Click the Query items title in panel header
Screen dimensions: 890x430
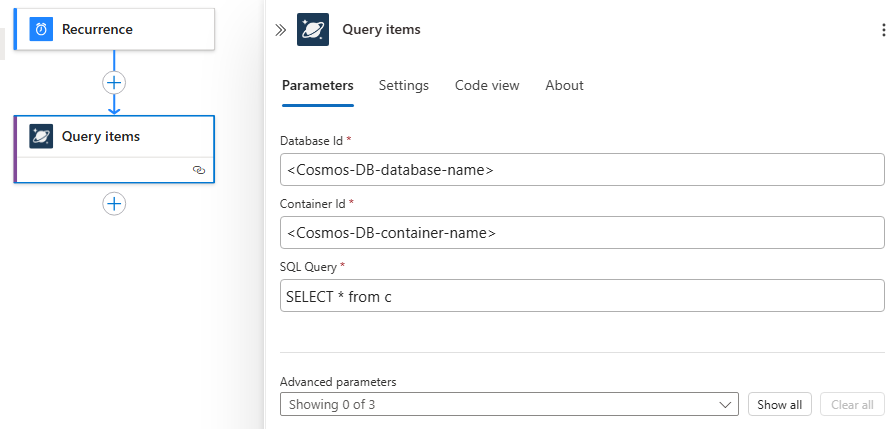point(381,30)
